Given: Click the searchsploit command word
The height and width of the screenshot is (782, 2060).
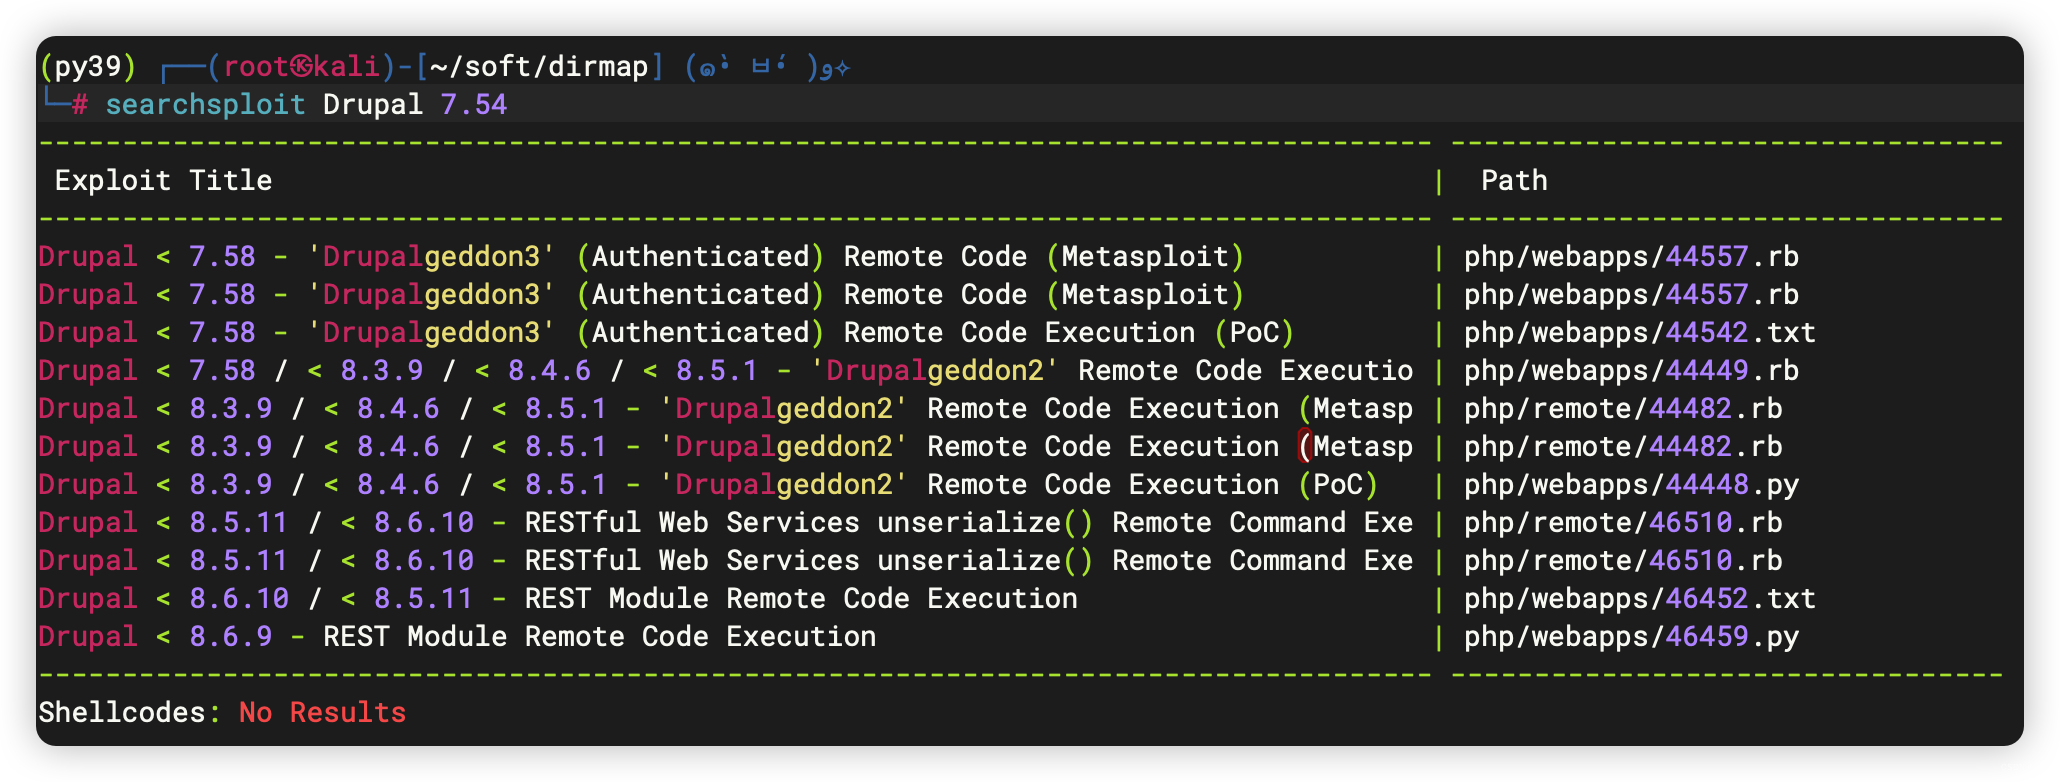Looking at the screenshot, I should pos(205,105).
